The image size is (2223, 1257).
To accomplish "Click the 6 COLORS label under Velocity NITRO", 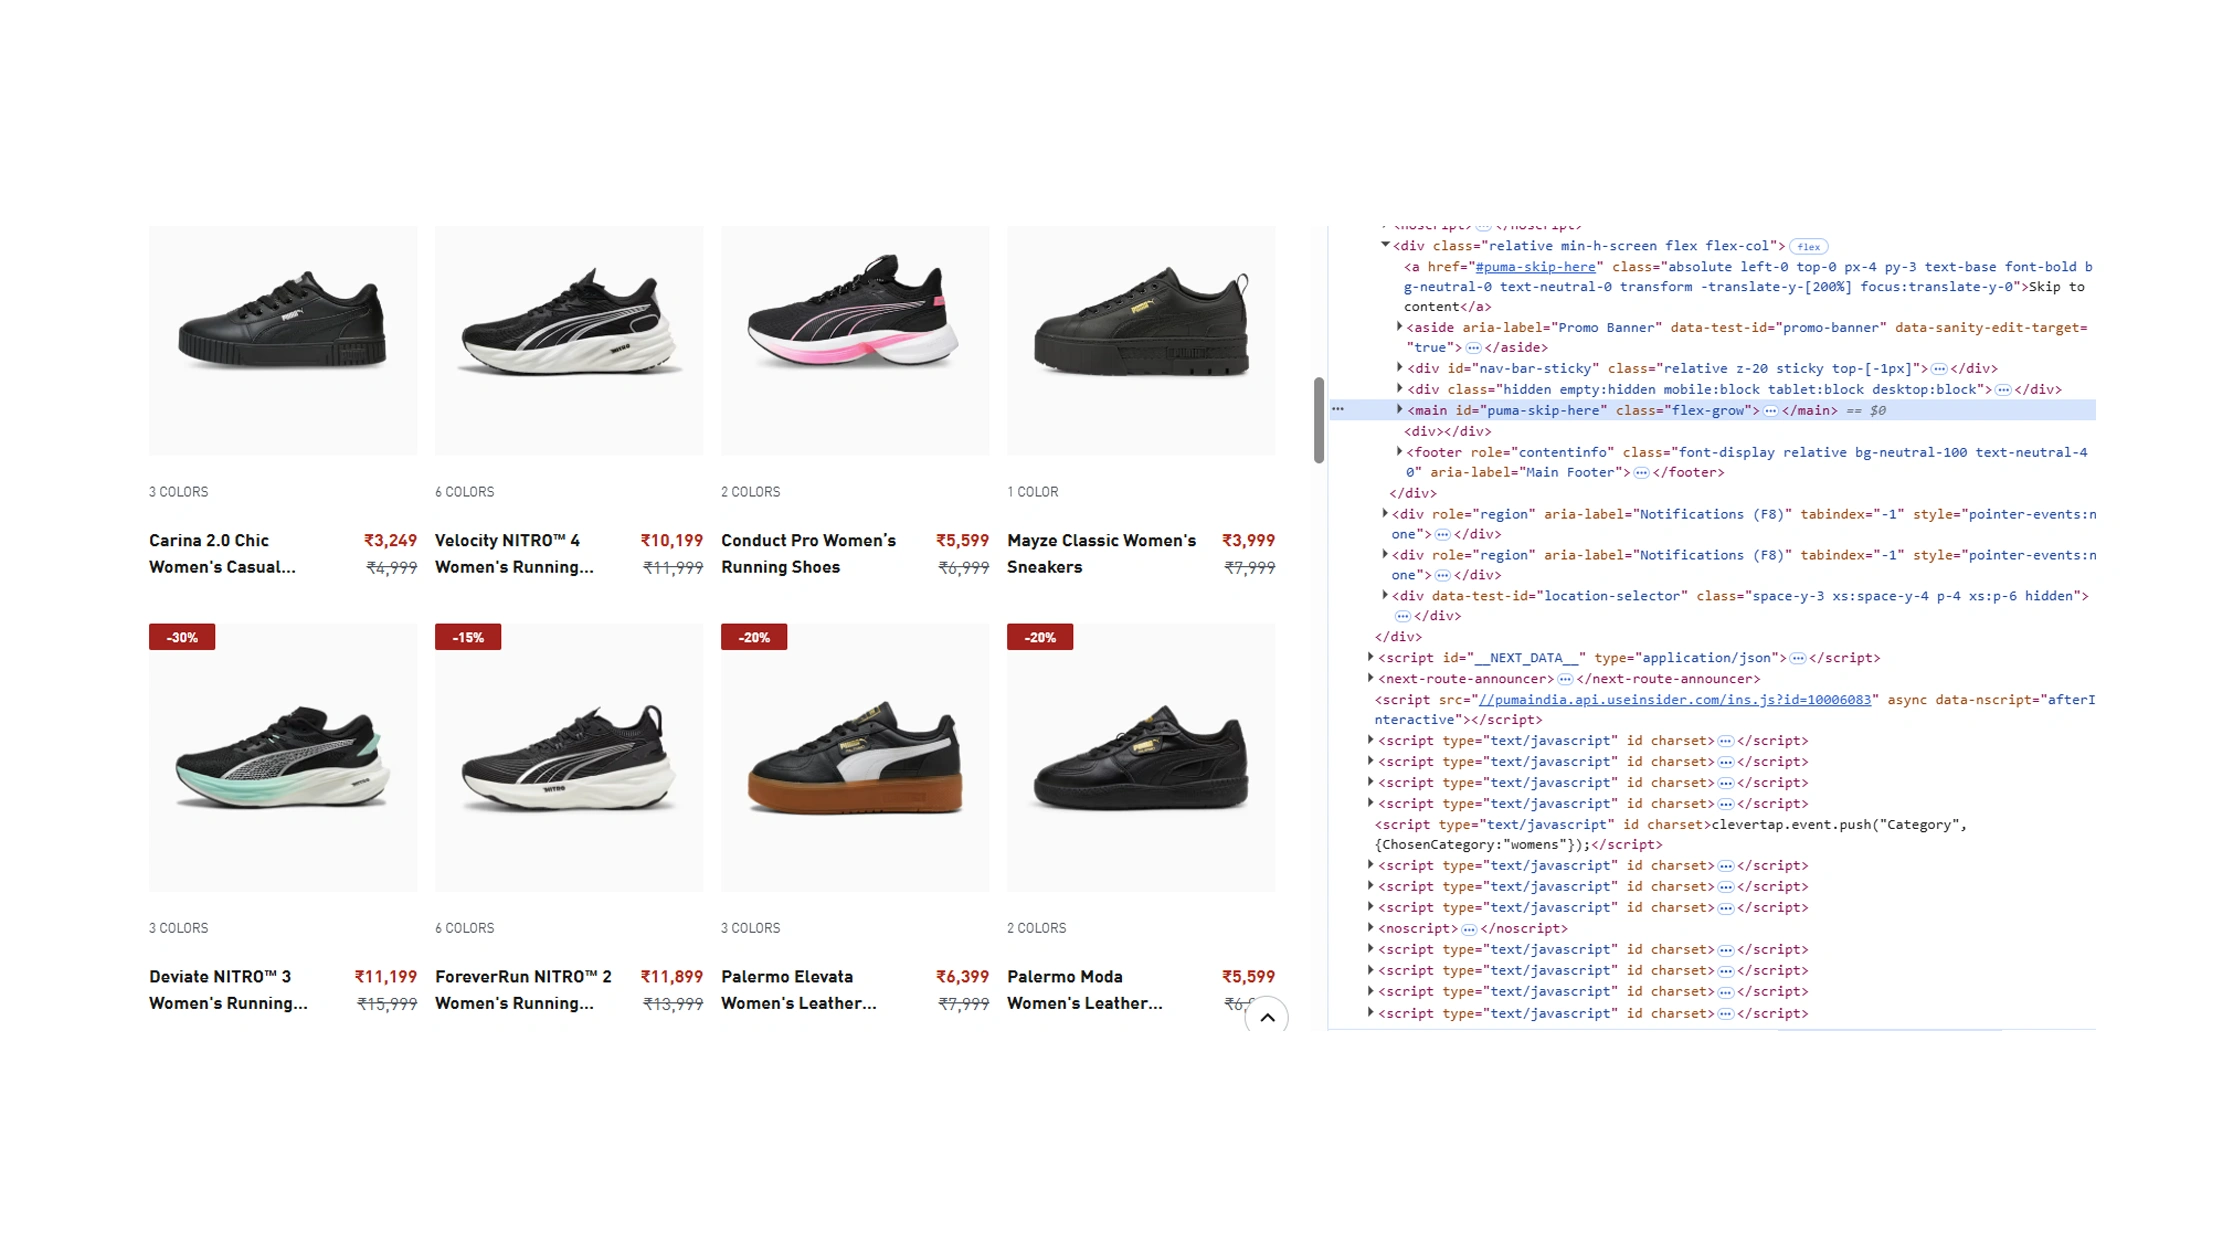I will click(x=464, y=492).
